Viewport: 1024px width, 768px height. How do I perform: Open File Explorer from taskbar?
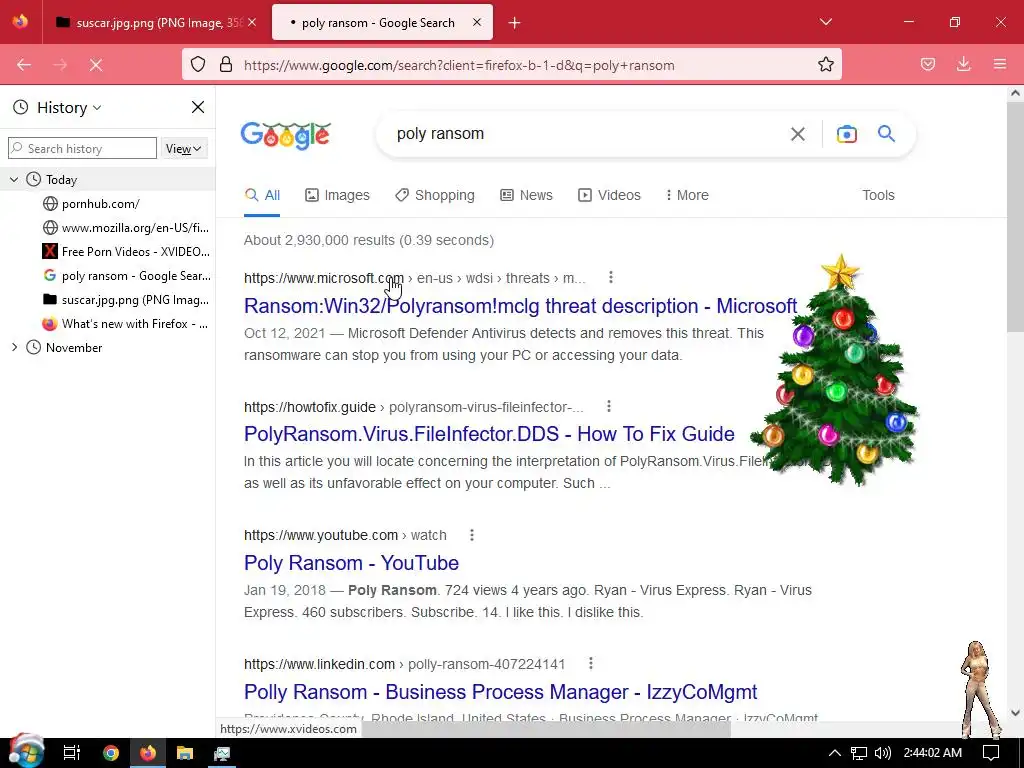185,753
